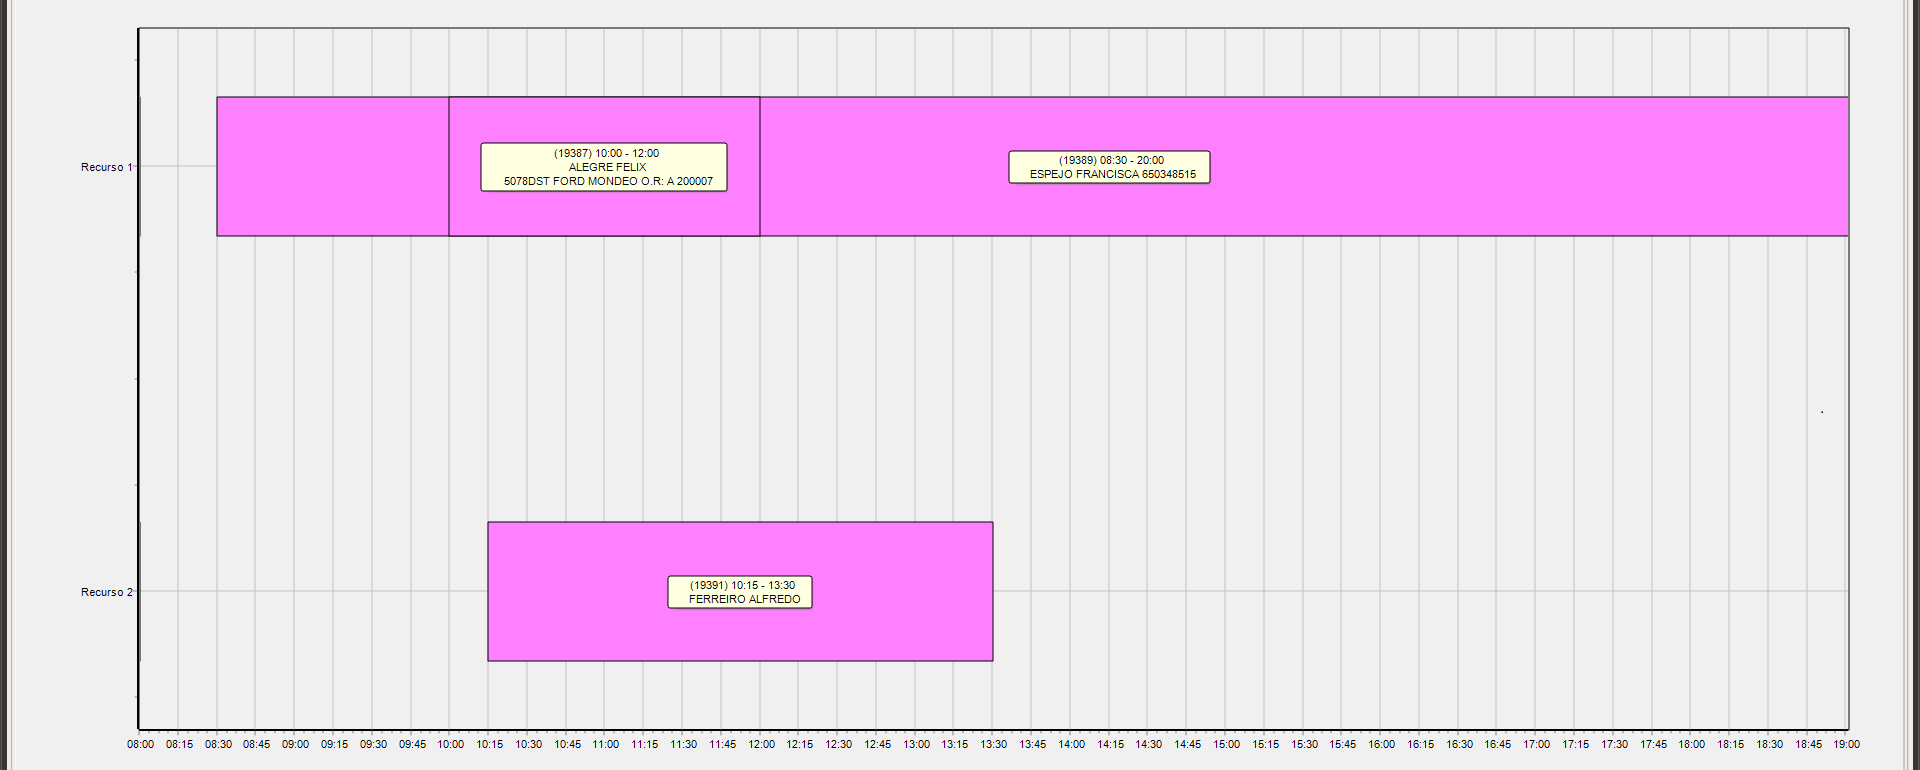This screenshot has height=770, width=1920.
Task: Click the 08:30 time axis label
Action: (218, 744)
